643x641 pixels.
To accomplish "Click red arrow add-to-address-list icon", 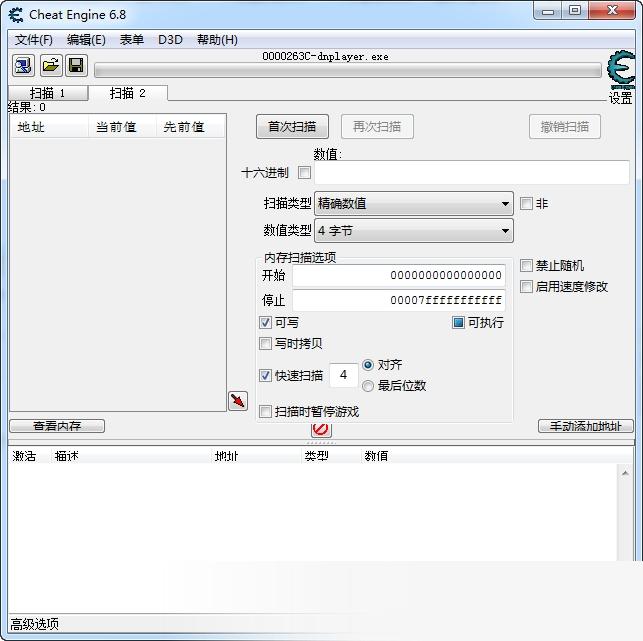I will [x=238, y=401].
